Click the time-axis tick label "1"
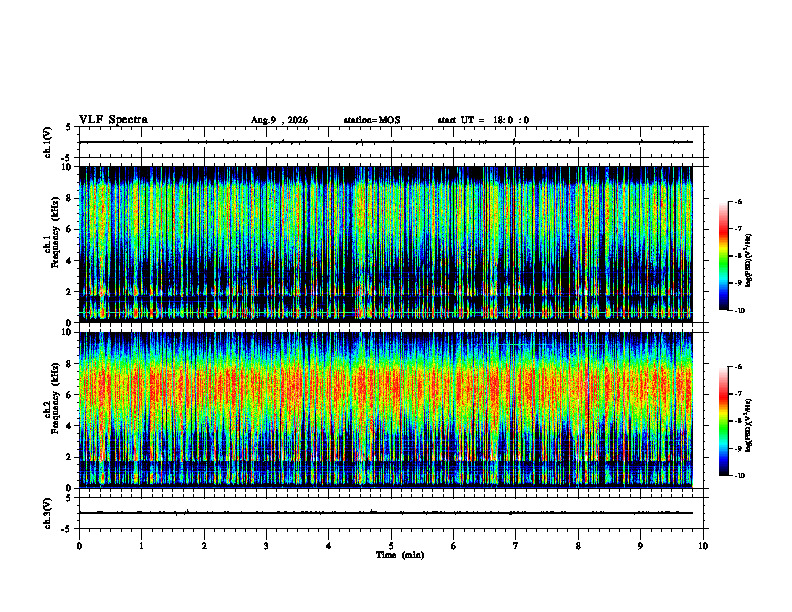 pyautogui.click(x=141, y=546)
